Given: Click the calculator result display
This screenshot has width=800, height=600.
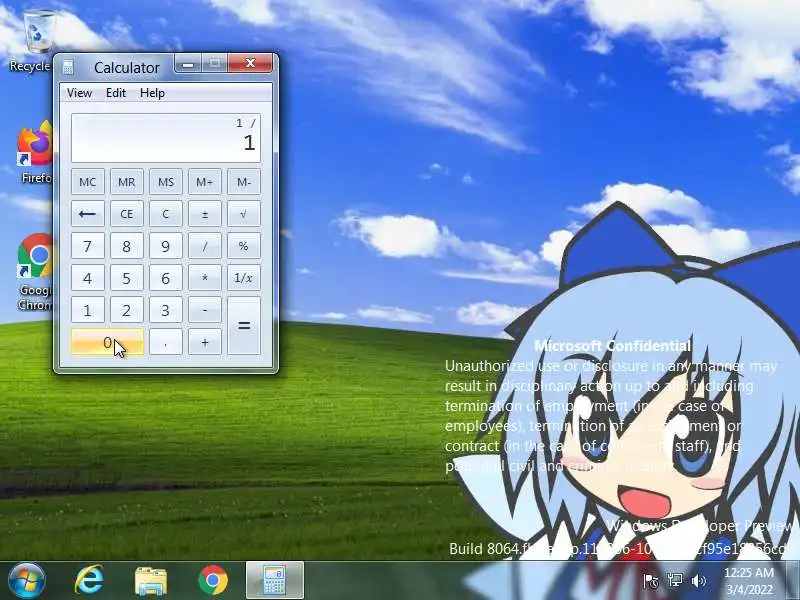Looking at the screenshot, I should coord(166,138).
